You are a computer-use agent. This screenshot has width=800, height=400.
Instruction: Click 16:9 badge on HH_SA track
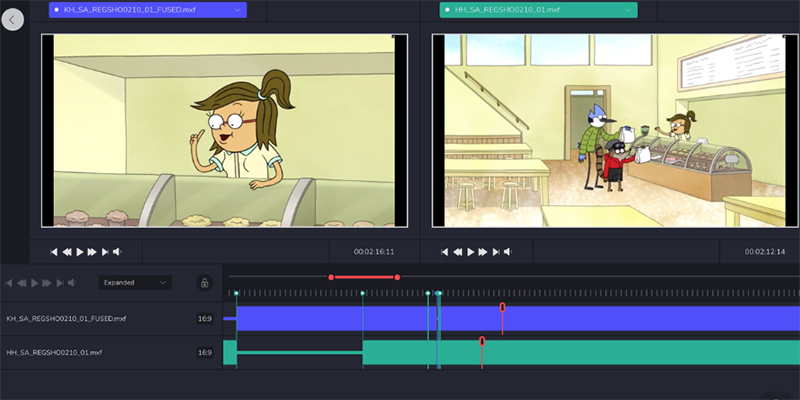coord(205,353)
